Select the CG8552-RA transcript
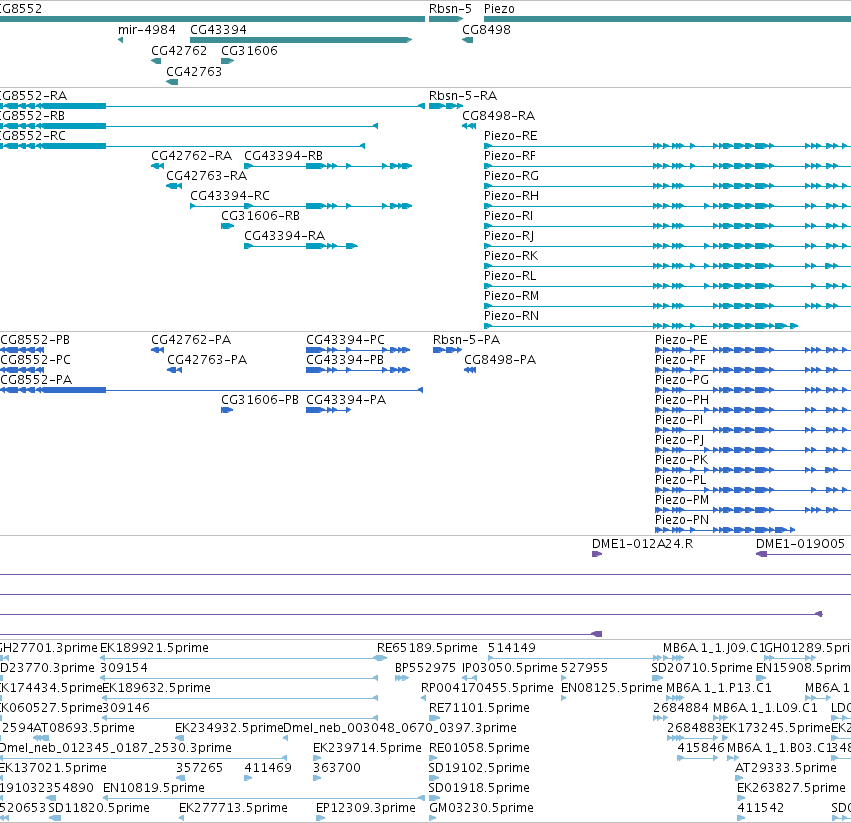This screenshot has width=851, height=823. click(x=212, y=106)
